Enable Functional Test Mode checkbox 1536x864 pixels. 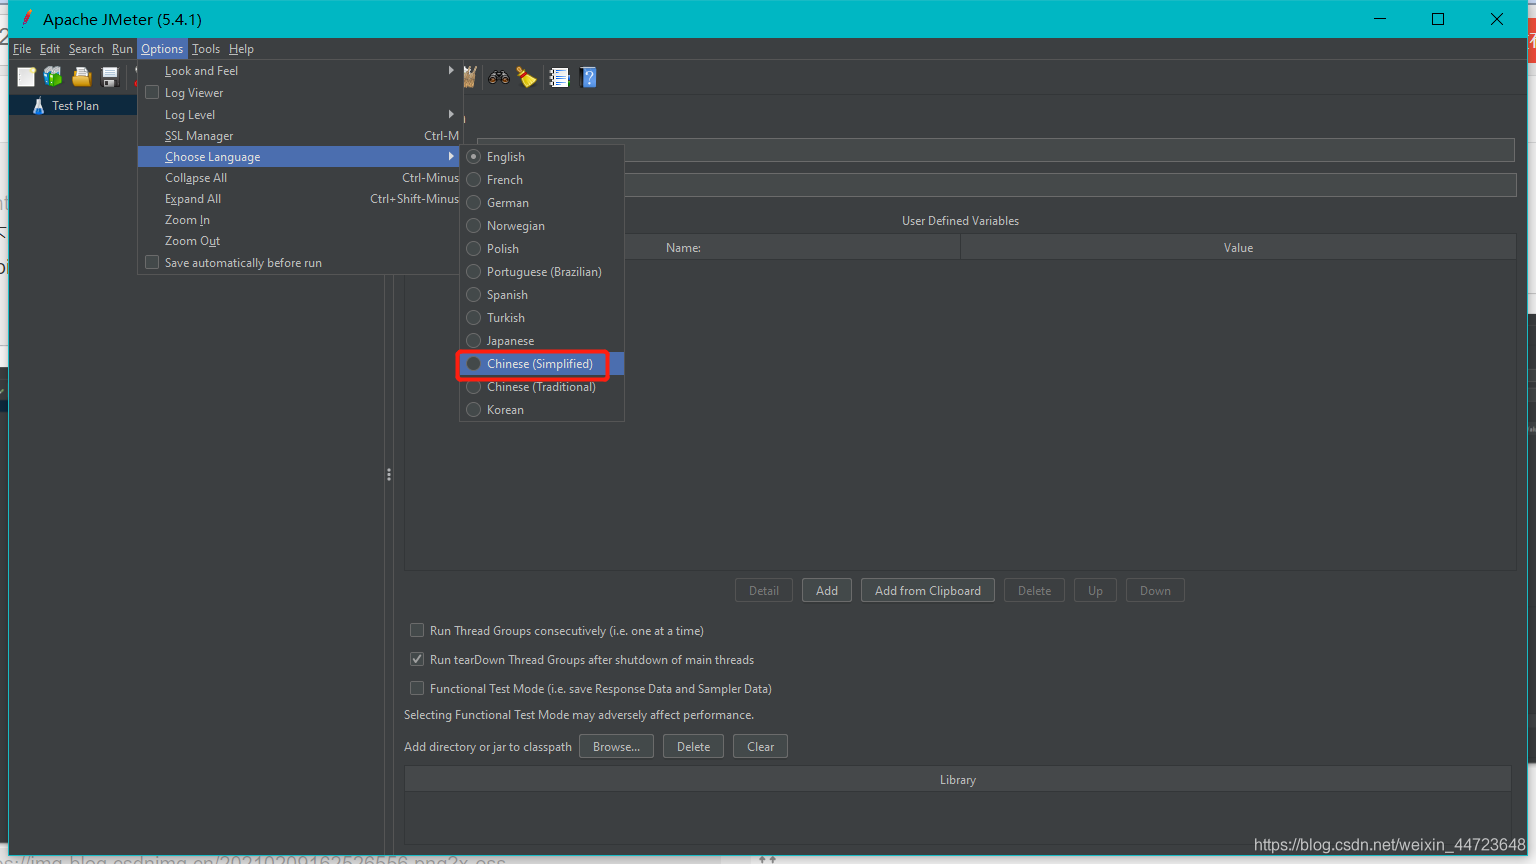[417, 688]
